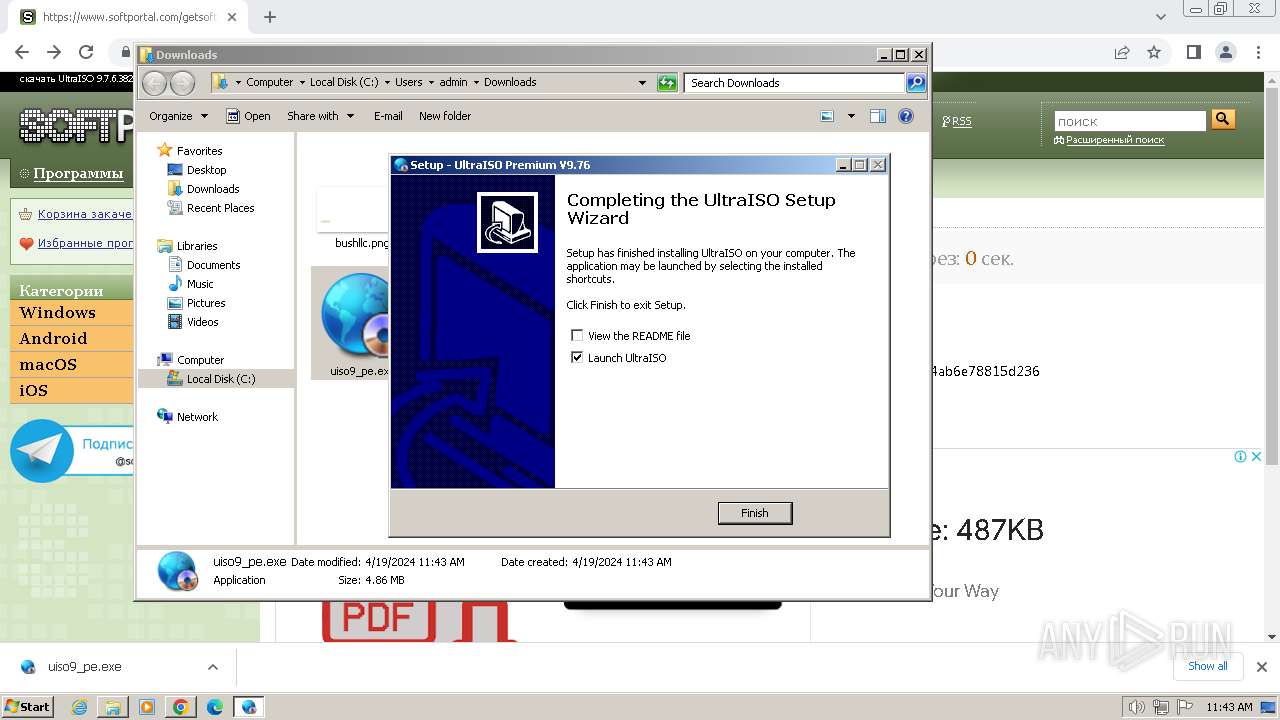Open the iOS category
Screen dimensions: 1280x720
tap(71, 391)
